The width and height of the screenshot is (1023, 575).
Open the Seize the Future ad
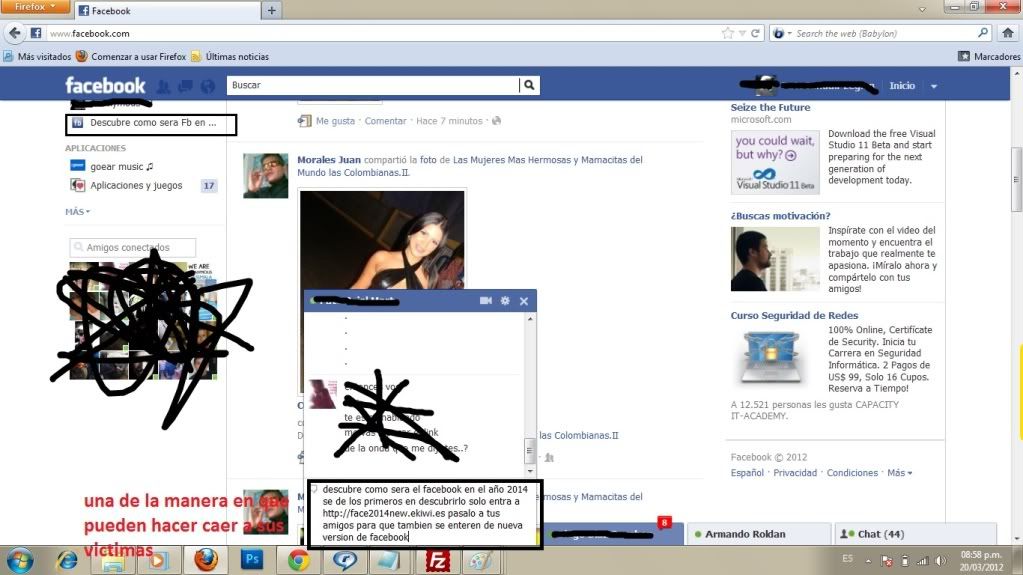[771, 107]
